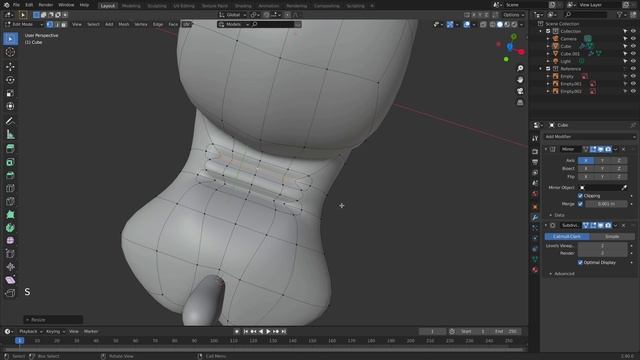The width and height of the screenshot is (640, 360).
Task: Open the Vertex menu
Action: (141, 24)
